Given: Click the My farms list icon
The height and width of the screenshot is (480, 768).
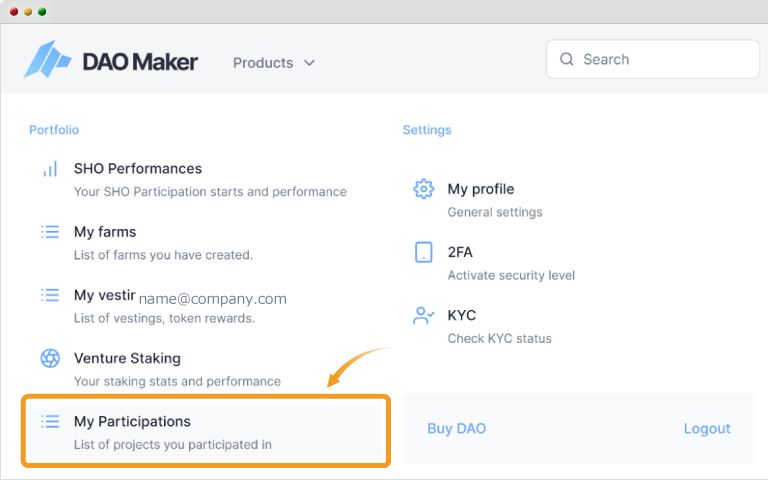Looking at the screenshot, I should (x=50, y=232).
